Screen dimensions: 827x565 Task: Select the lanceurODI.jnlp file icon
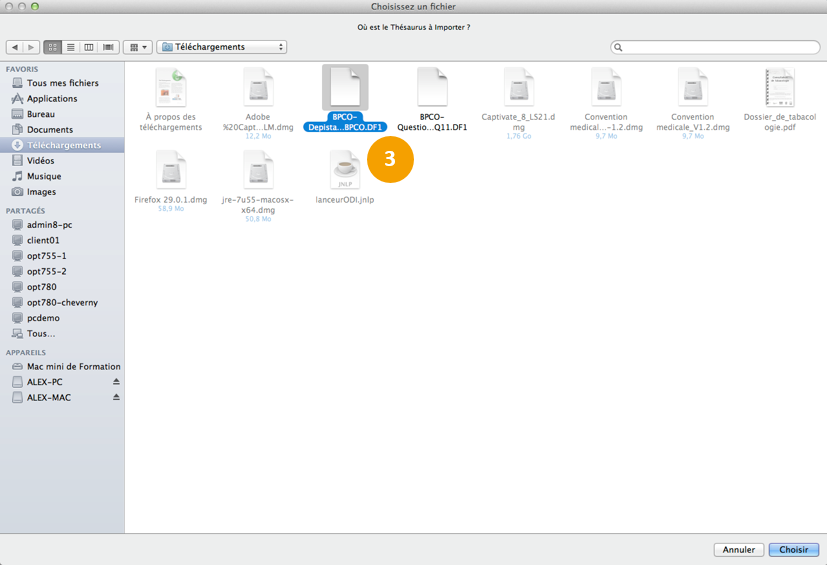pos(345,170)
